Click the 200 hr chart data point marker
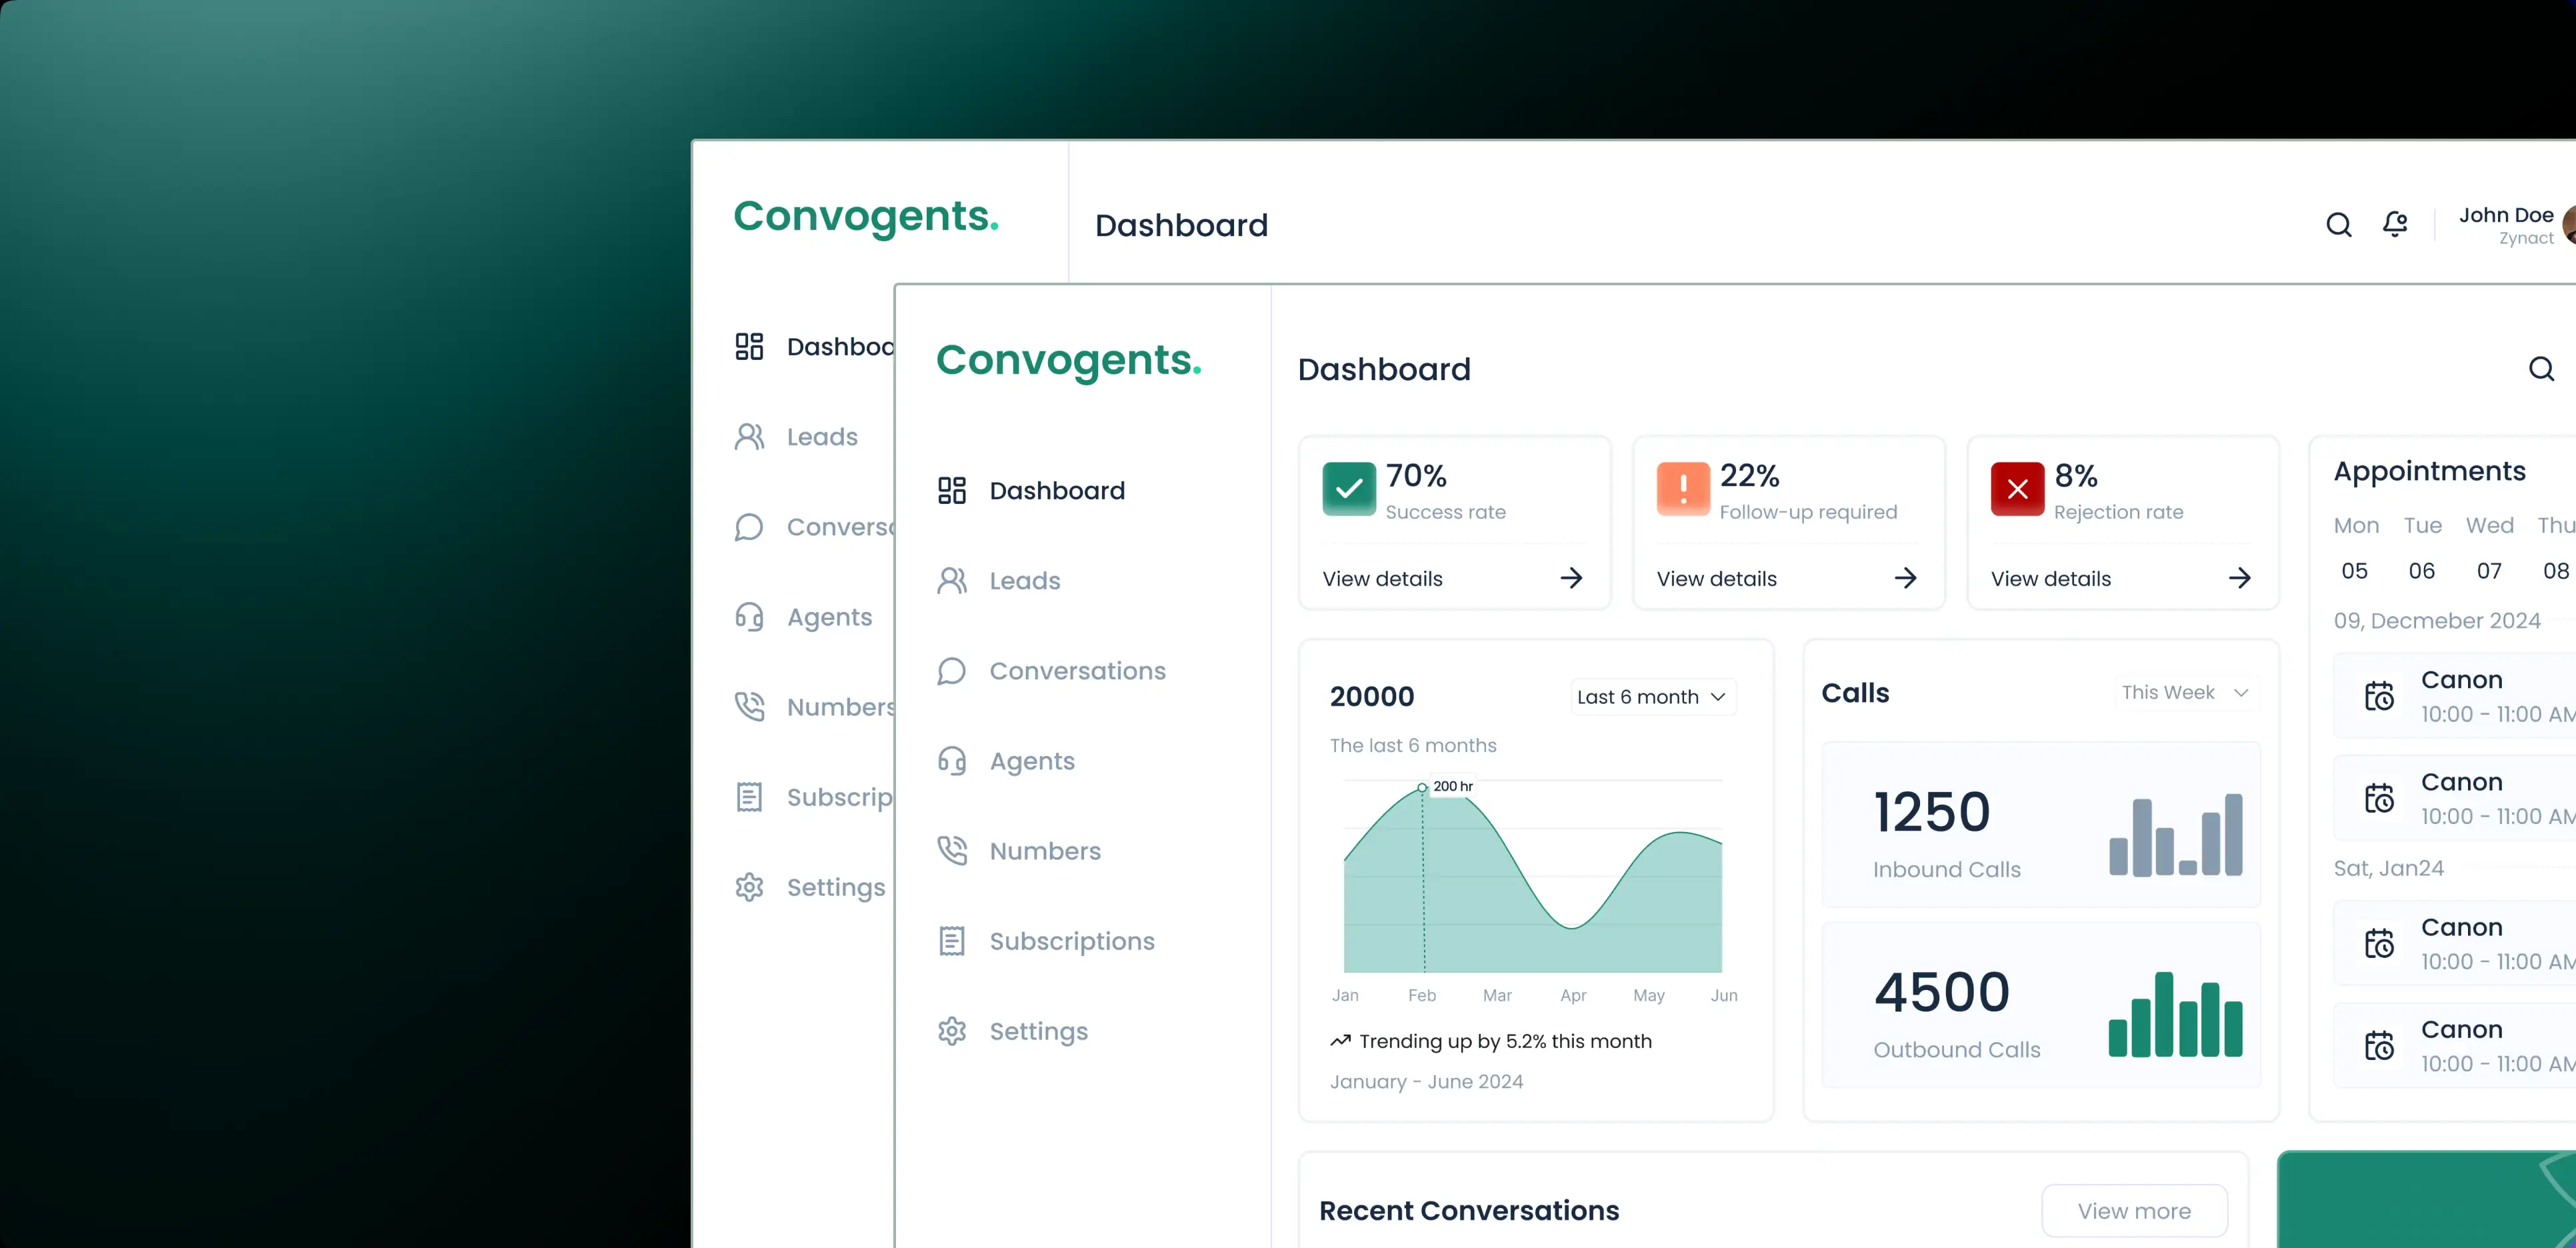This screenshot has width=2576, height=1248. (x=1422, y=787)
